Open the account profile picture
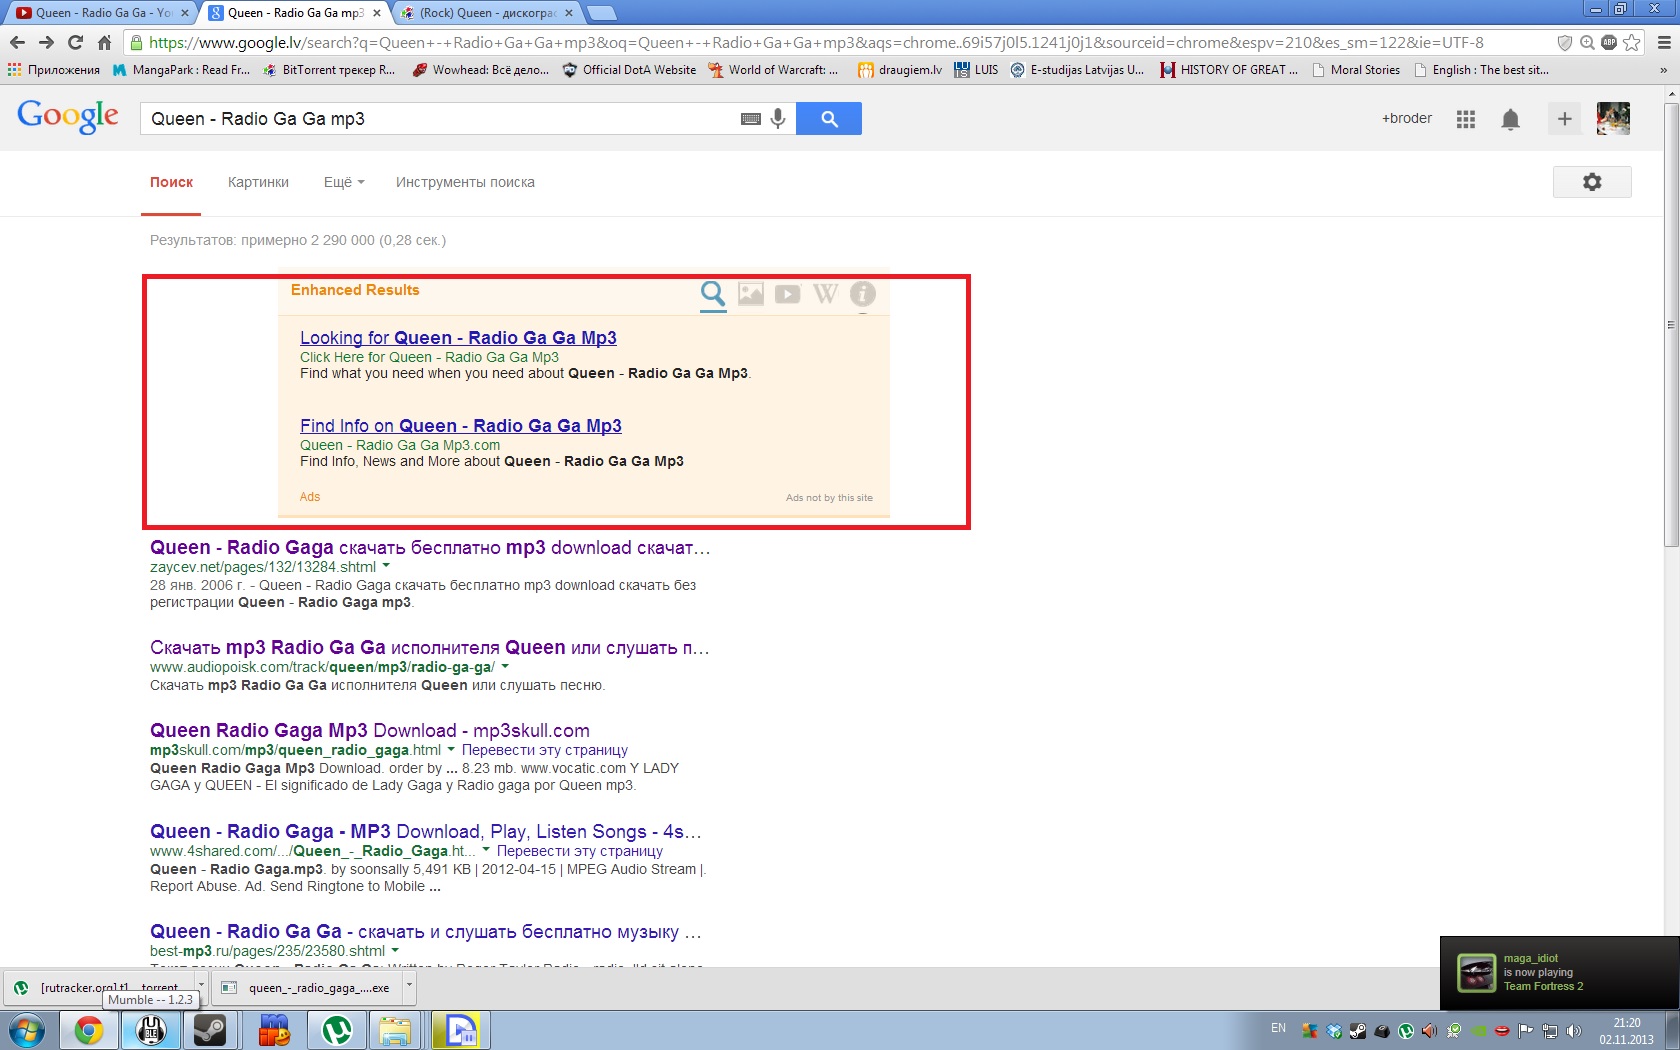 [x=1613, y=119]
